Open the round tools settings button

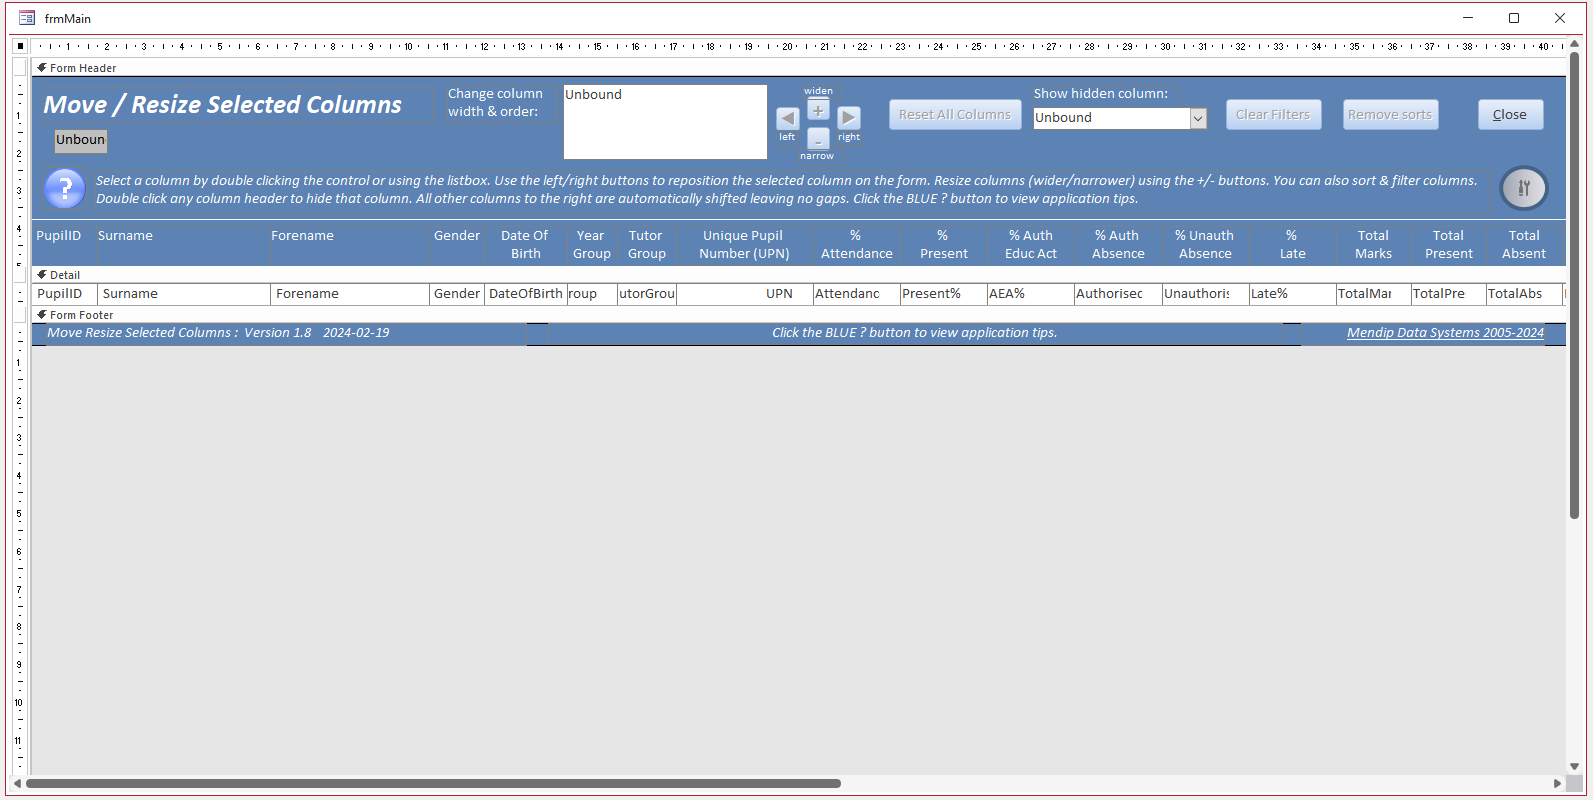[1524, 188]
